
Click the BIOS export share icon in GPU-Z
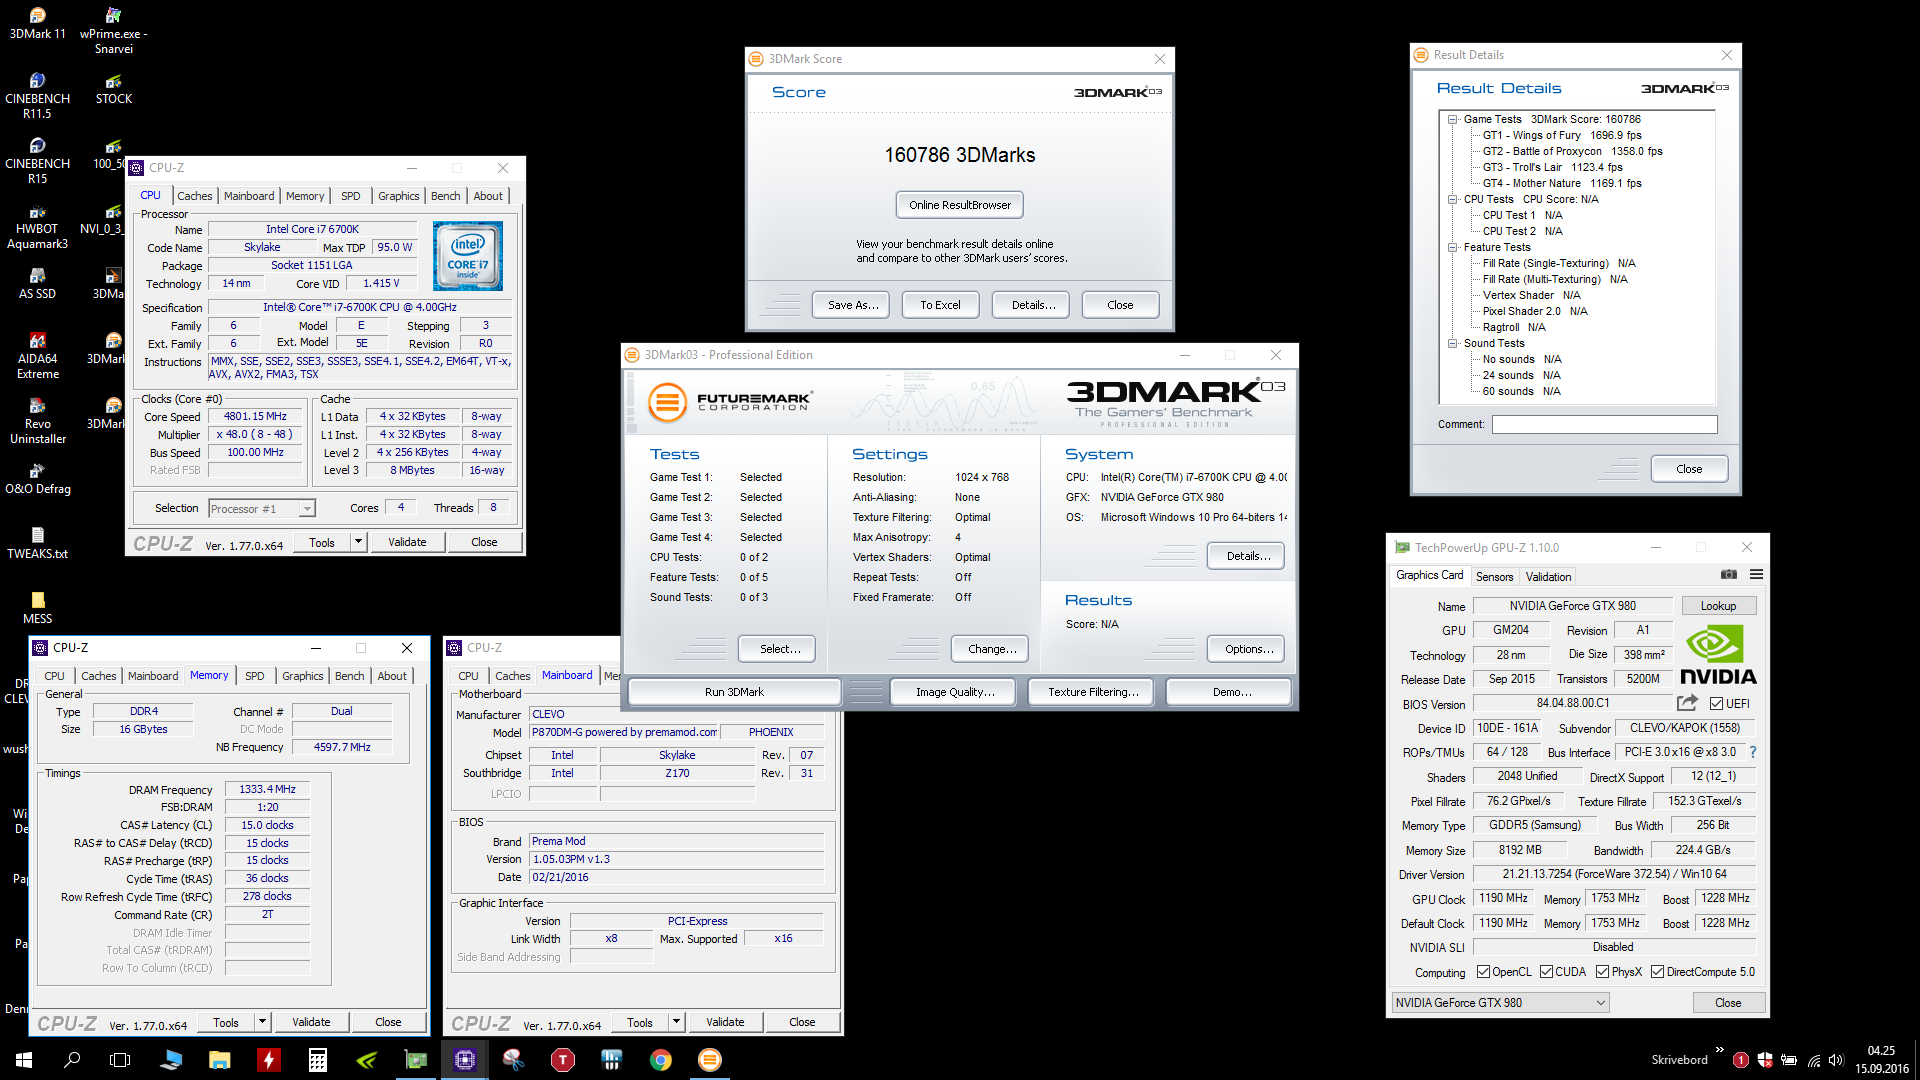(1688, 703)
